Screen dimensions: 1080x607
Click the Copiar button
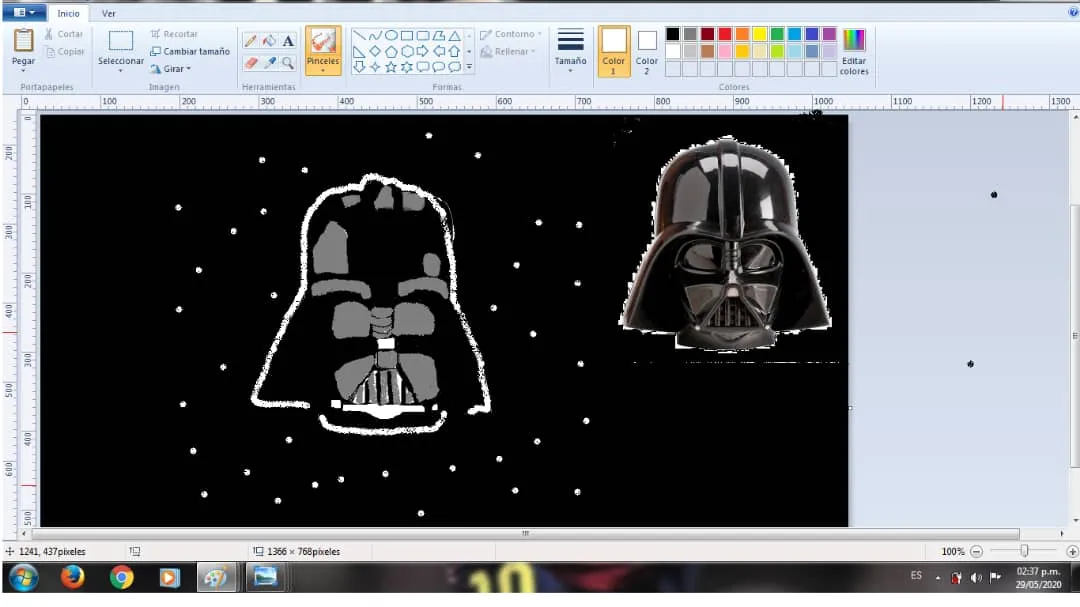point(65,52)
